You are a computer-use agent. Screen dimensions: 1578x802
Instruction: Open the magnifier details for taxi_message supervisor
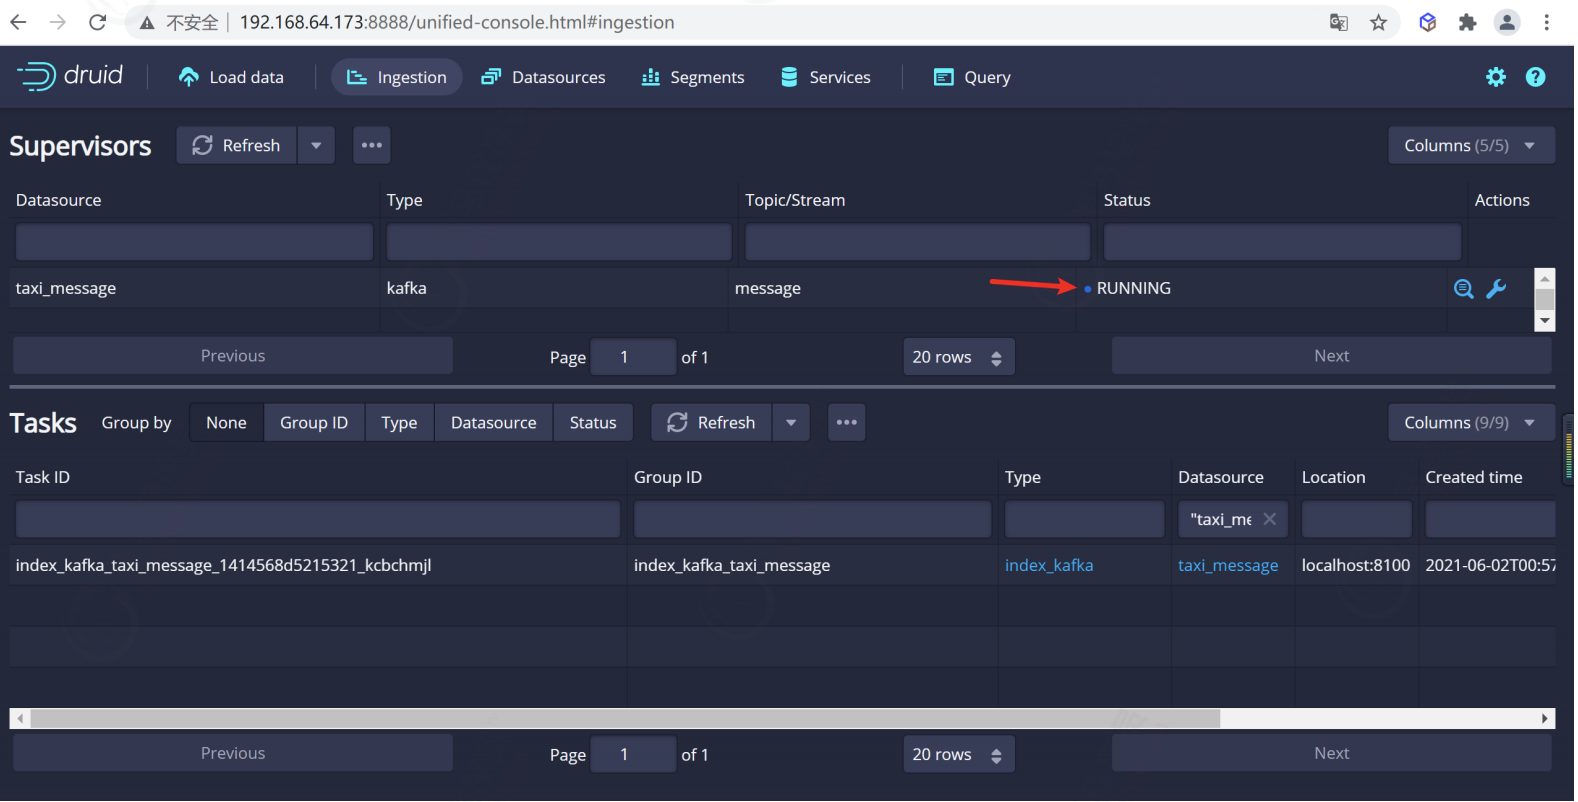coord(1463,289)
